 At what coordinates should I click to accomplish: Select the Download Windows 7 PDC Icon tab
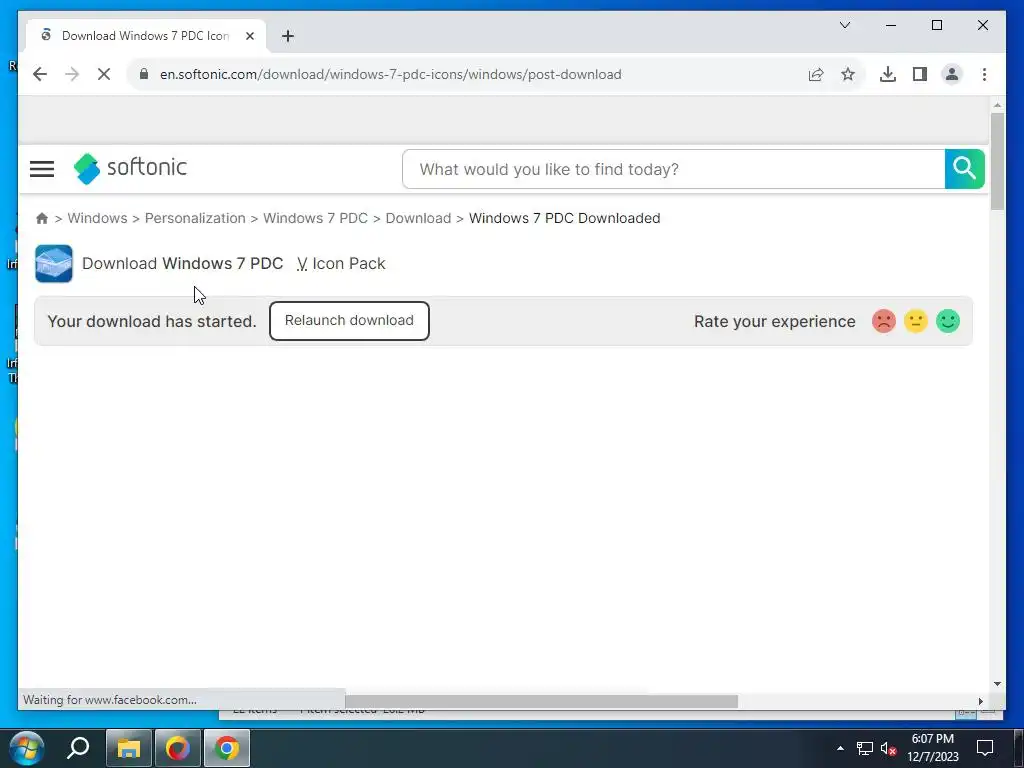(145, 36)
